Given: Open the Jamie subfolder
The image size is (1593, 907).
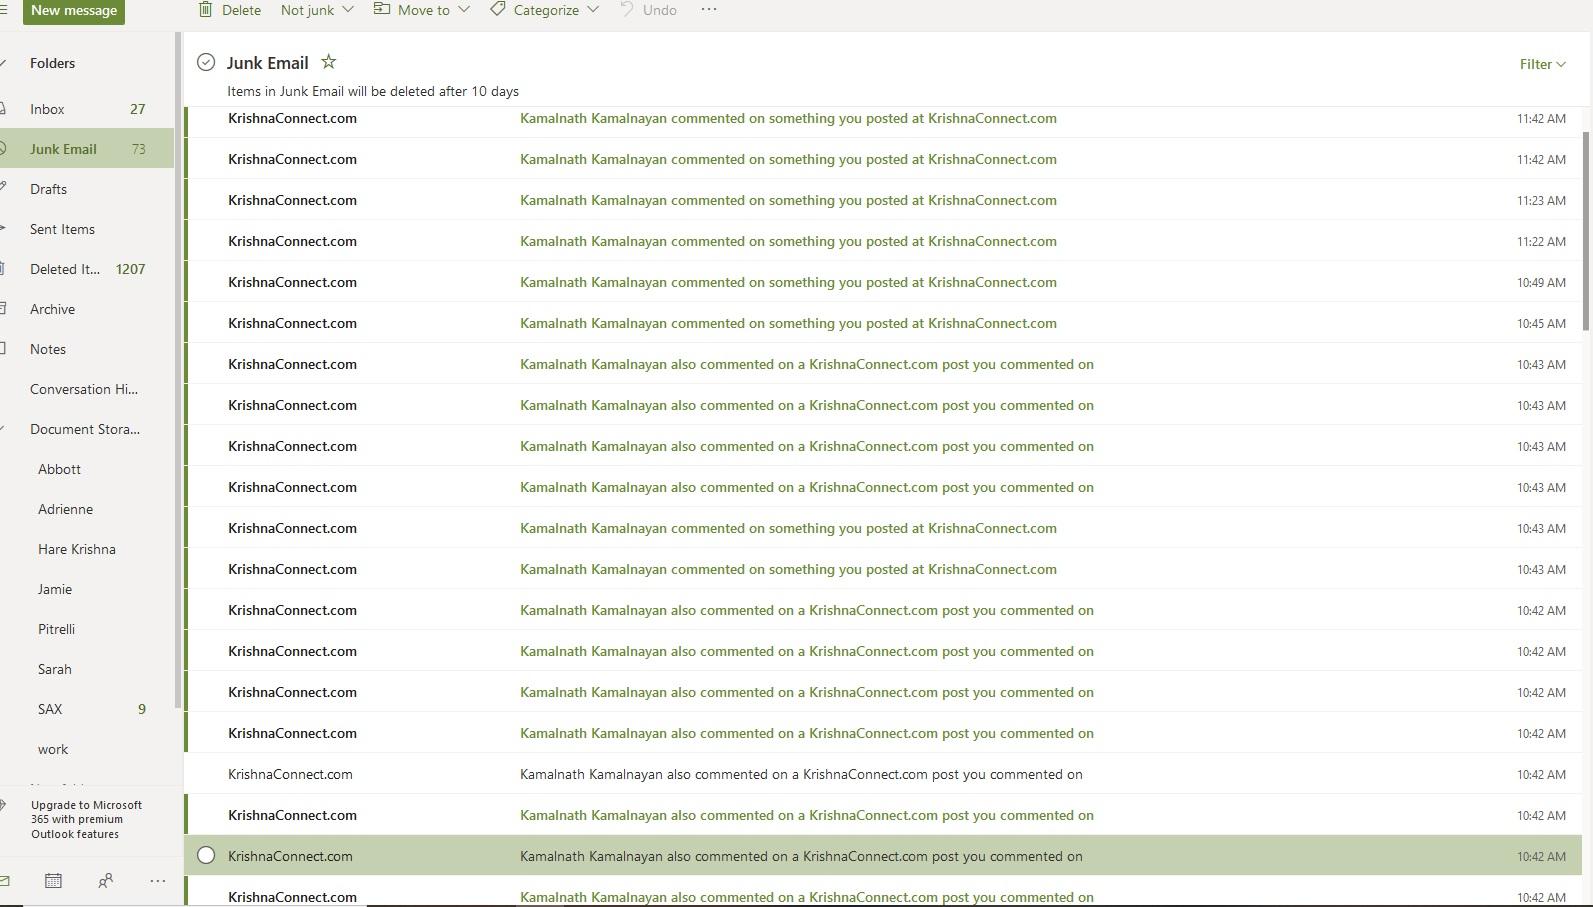Looking at the screenshot, I should 87,589.
